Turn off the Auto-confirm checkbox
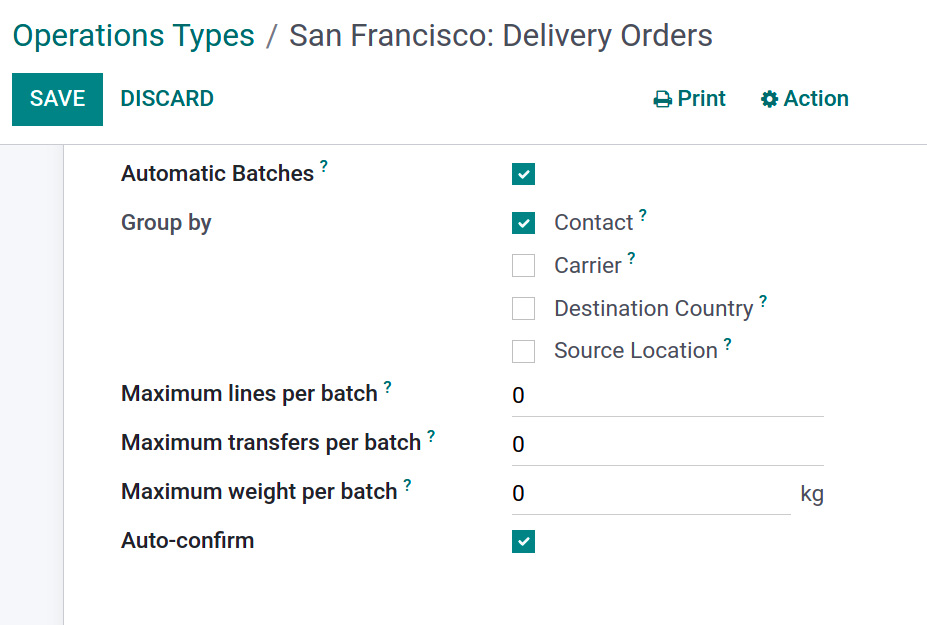 tap(523, 541)
